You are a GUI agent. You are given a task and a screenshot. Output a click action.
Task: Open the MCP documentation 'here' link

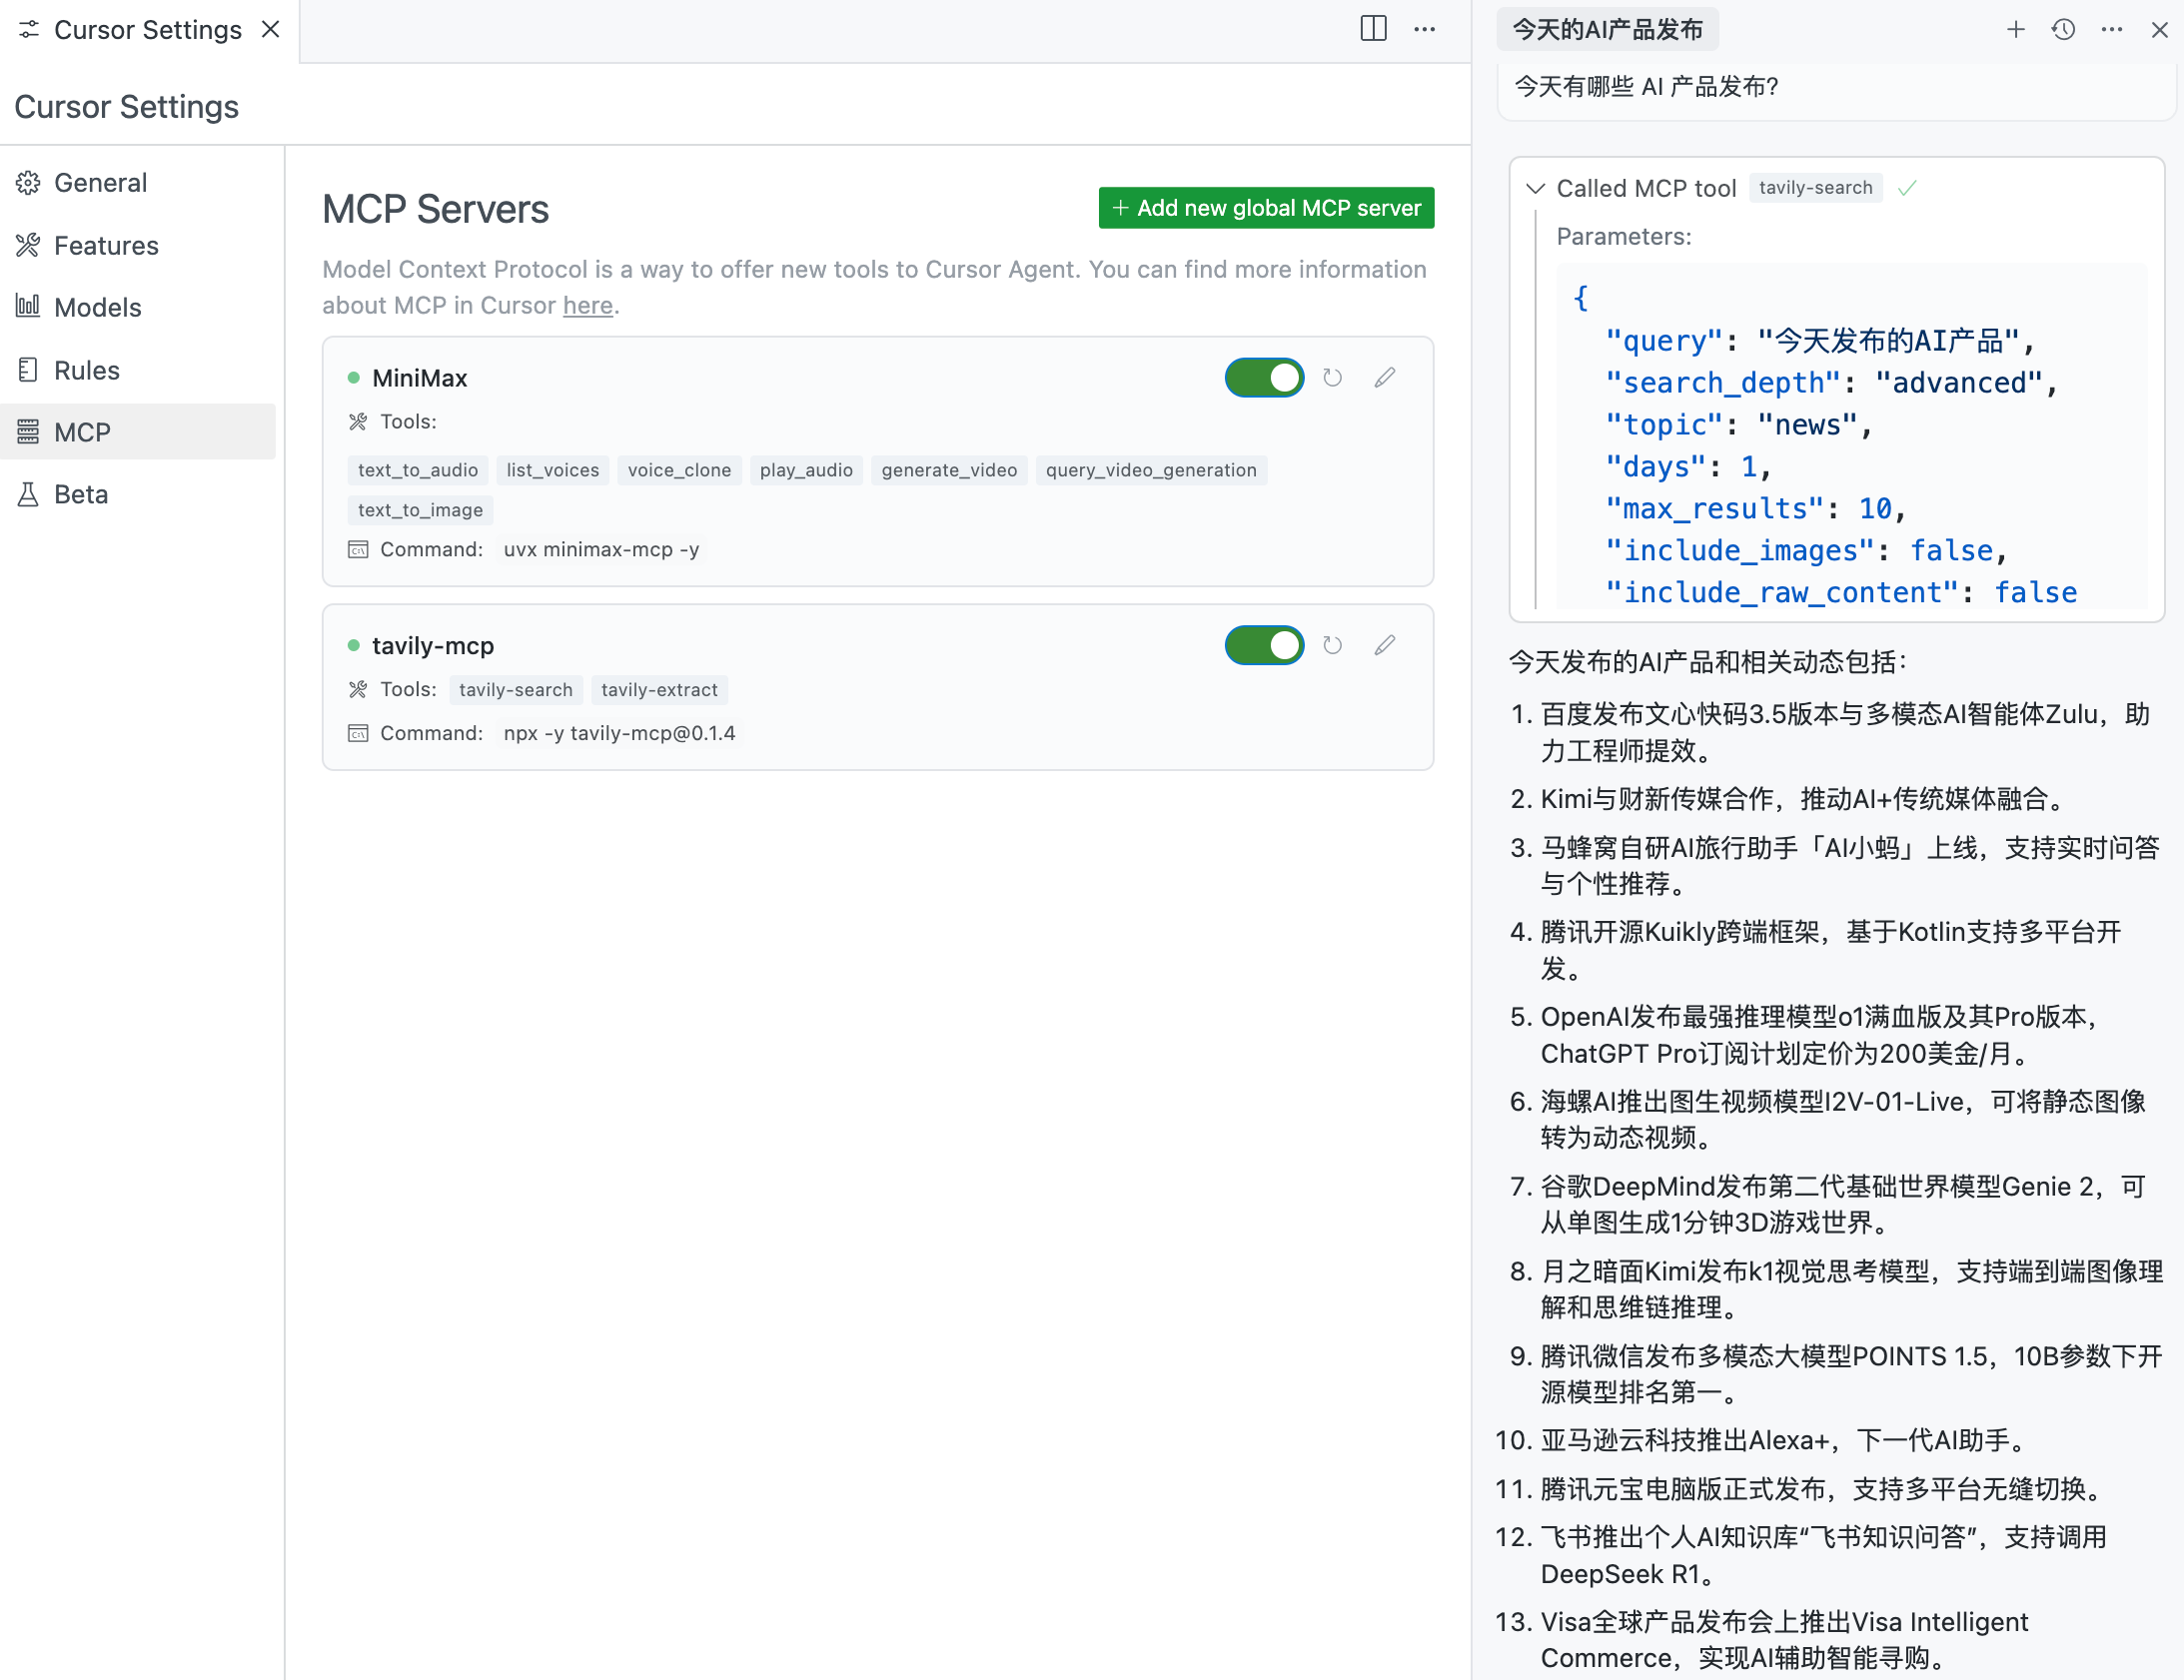tap(587, 305)
